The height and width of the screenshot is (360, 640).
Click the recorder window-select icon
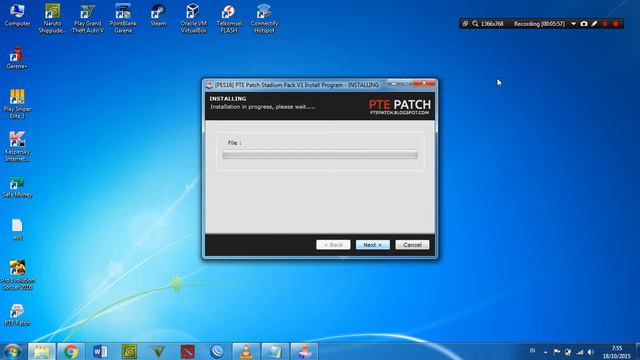pyautogui.click(x=465, y=24)
